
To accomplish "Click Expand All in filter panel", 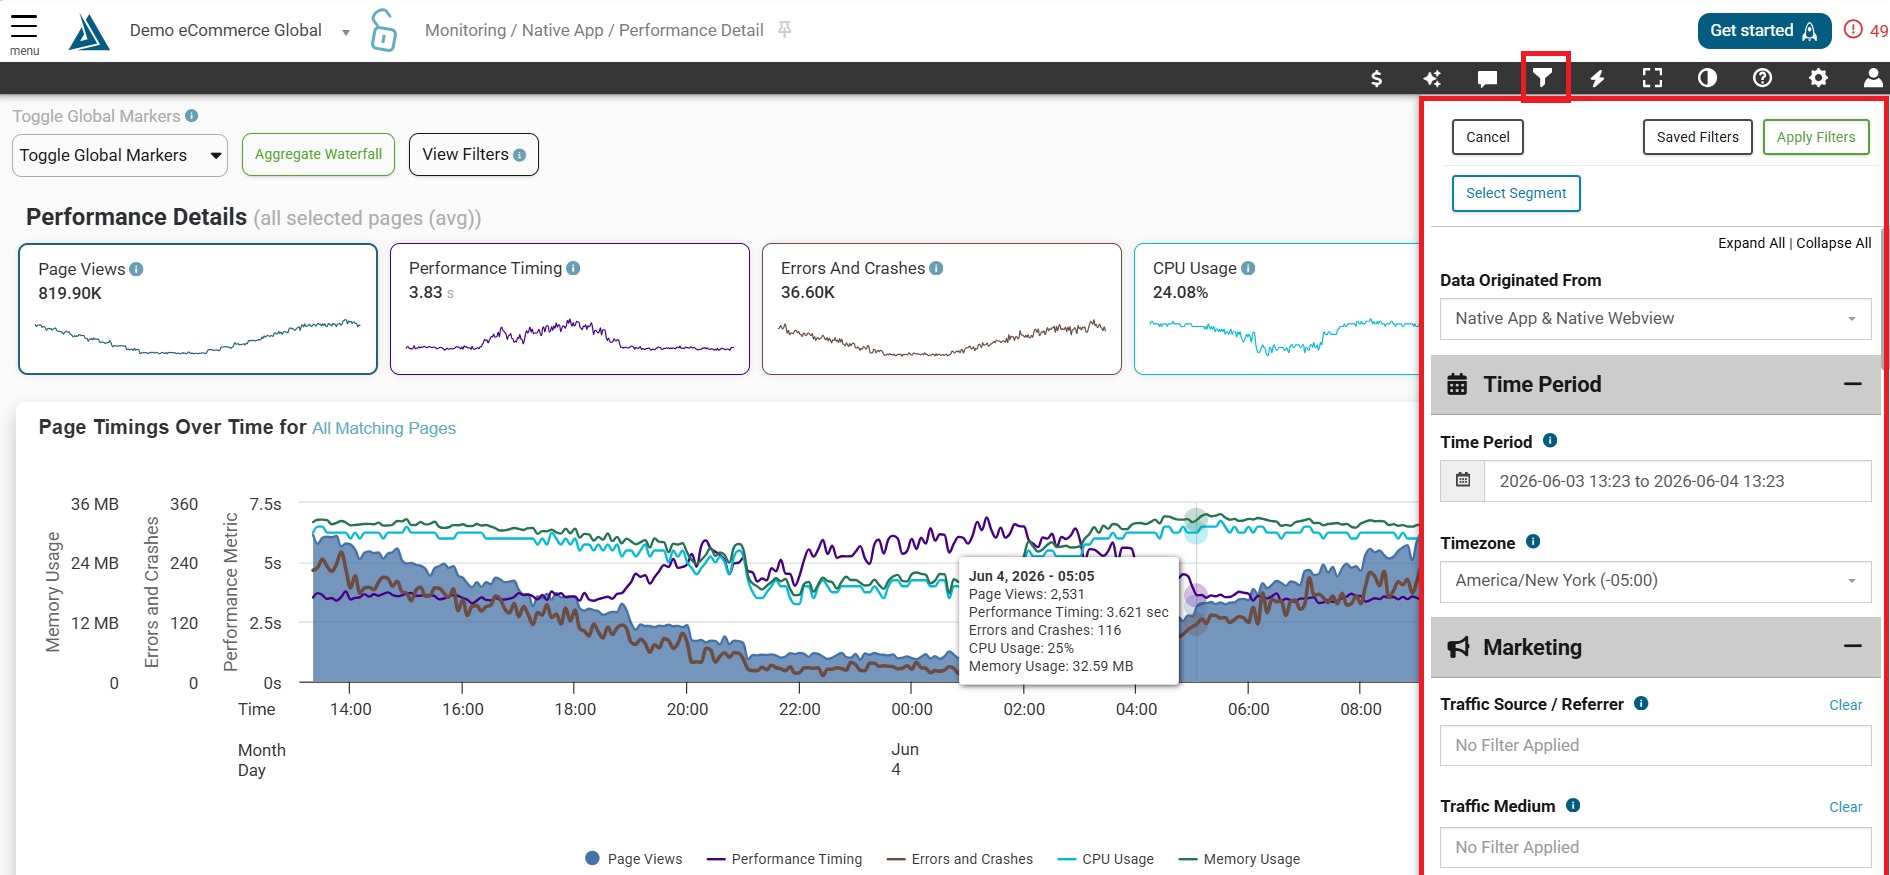I will tap(1751, 243).
